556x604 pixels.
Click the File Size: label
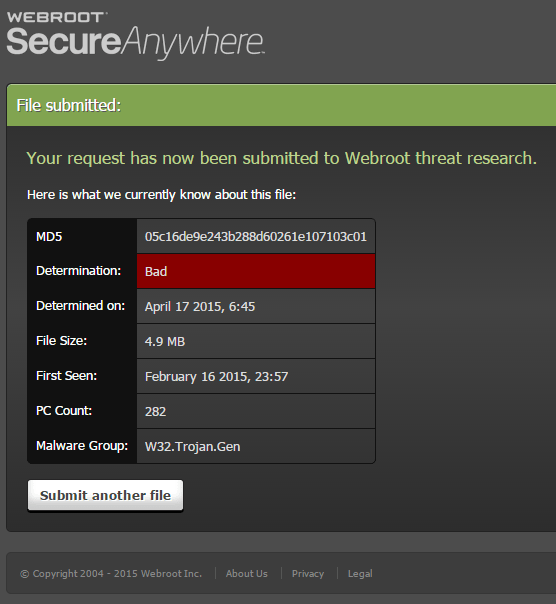pos(62,341)
